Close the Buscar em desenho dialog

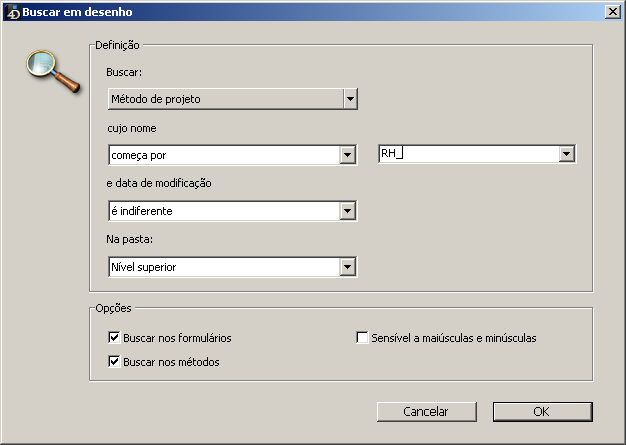[x=611, y=12]
